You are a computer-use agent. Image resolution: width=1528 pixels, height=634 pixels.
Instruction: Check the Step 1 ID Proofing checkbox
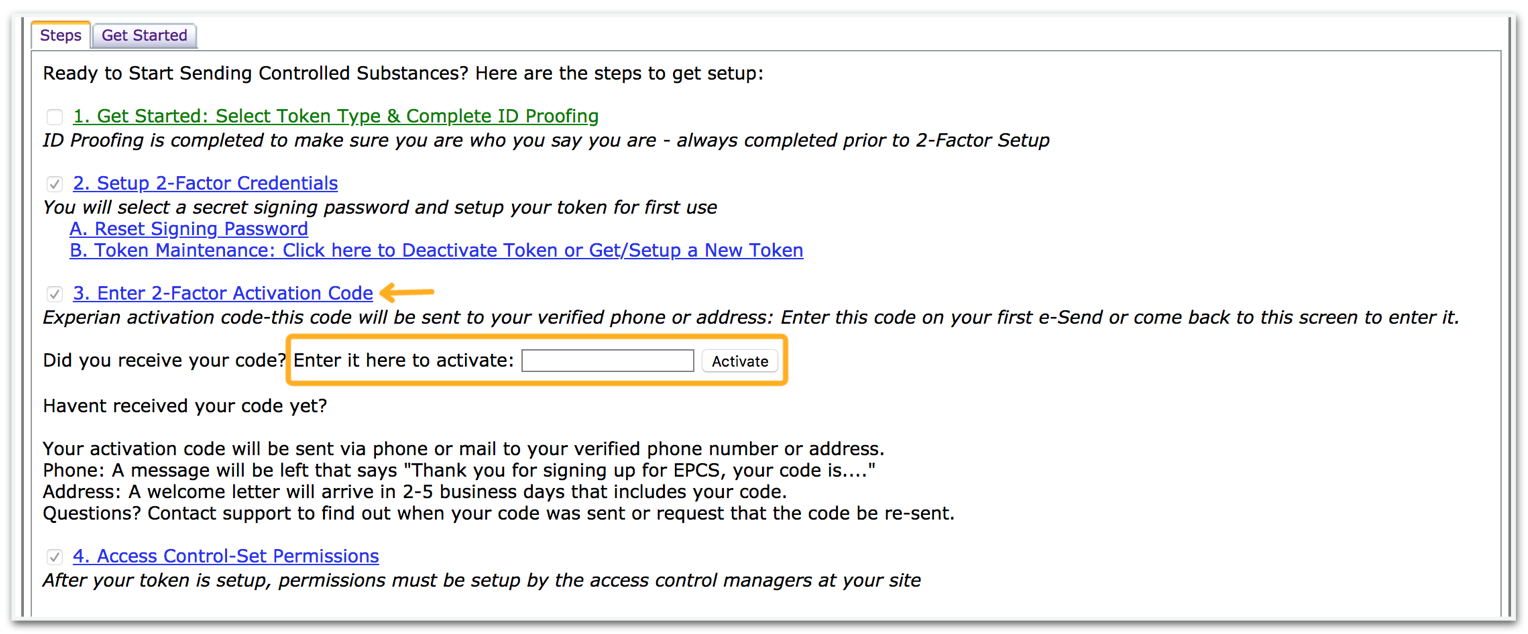click(x=55, y=117)
